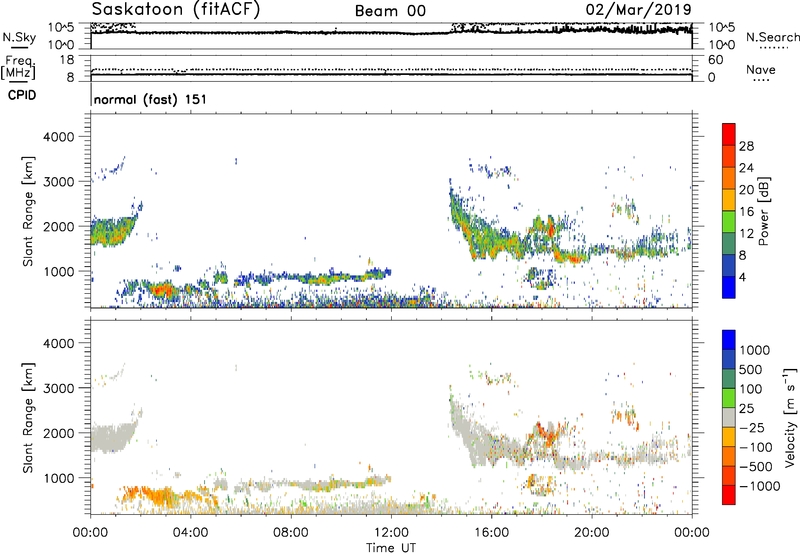Click '1000' tick on power panel
The height and width of the screenshot is (554, 800).
pos(59,271)
